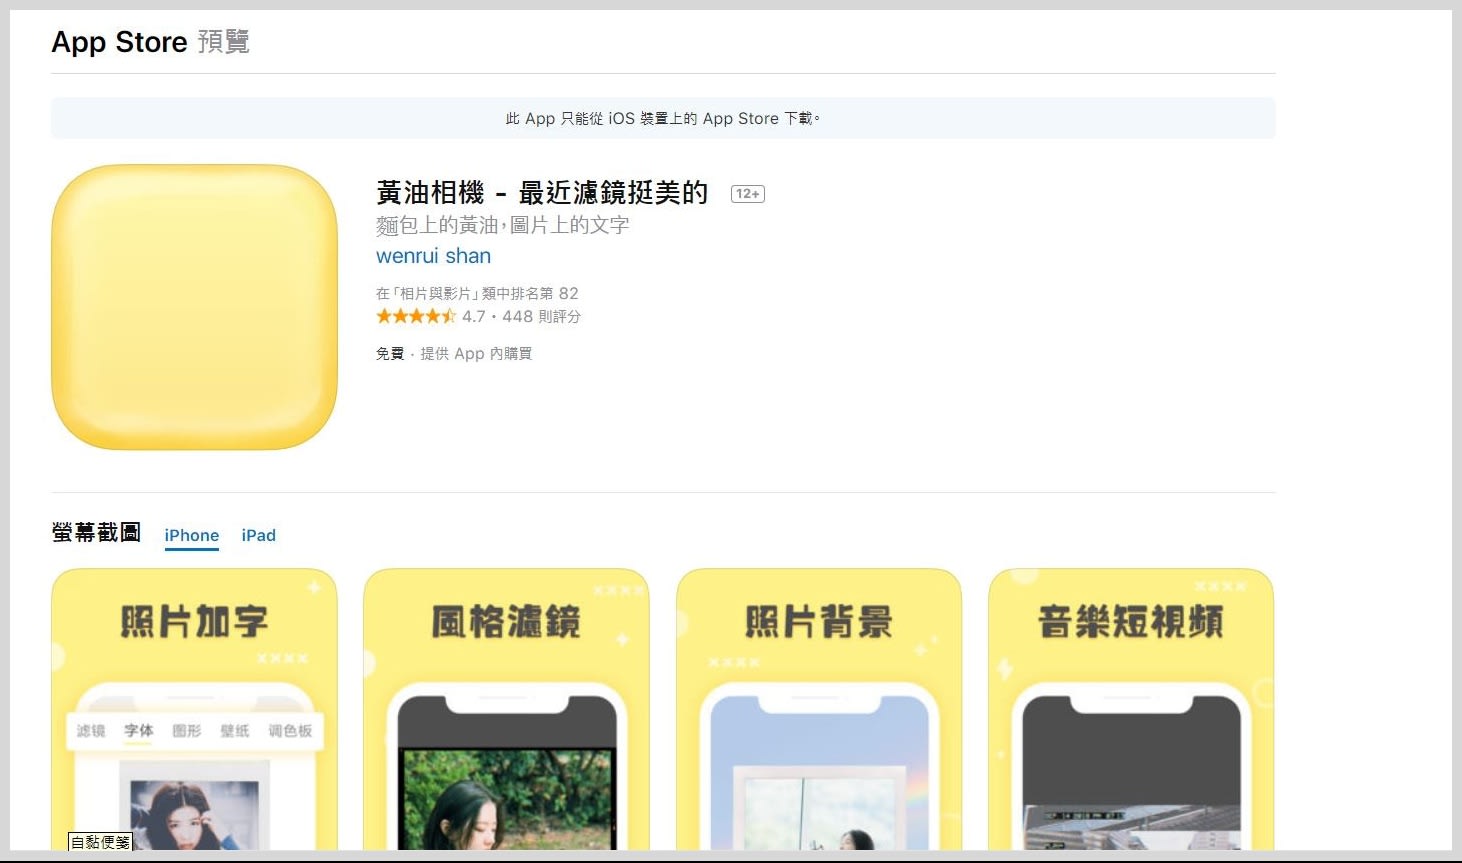The width and height of the screenshot is (1462, 863).
Task: Open developer link wenrui shan
Action: (x=433, y=256)
